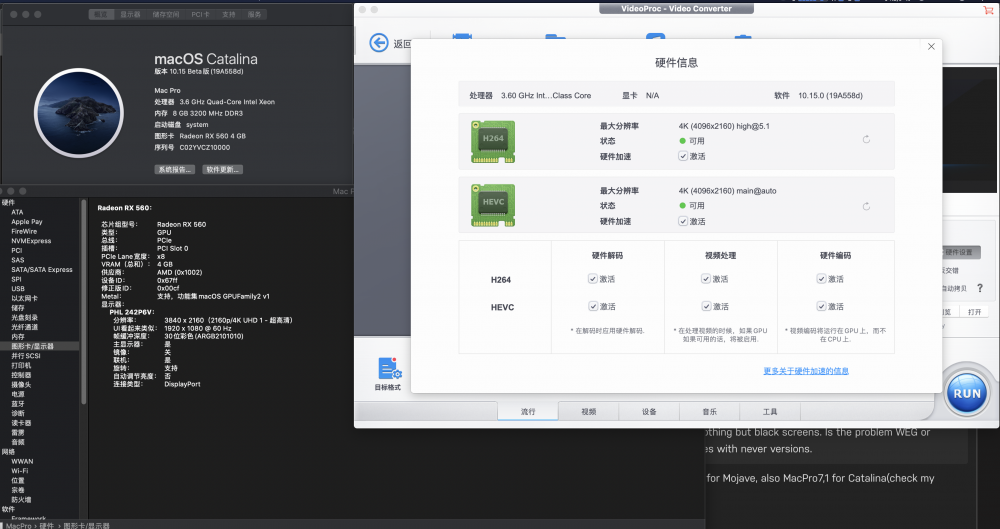
Task: Refresh the H264 hardware status
Action: tap(866, 139)
